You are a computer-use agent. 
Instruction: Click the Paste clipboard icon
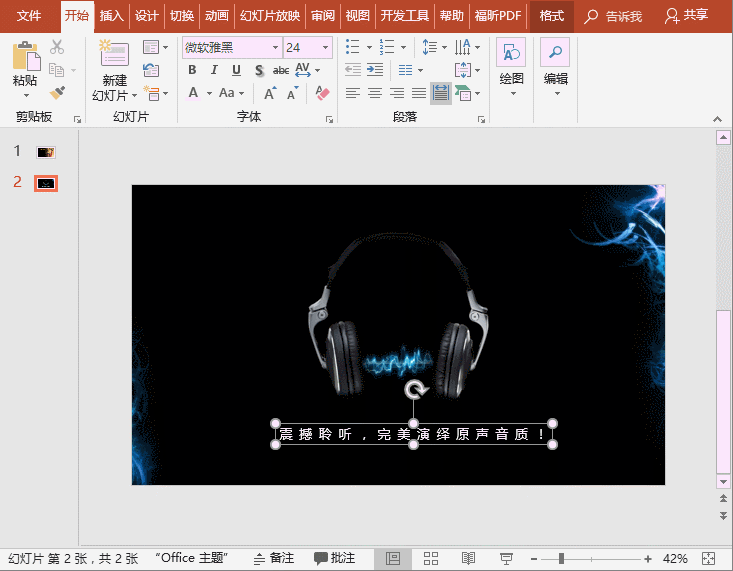tap(26, 56)
